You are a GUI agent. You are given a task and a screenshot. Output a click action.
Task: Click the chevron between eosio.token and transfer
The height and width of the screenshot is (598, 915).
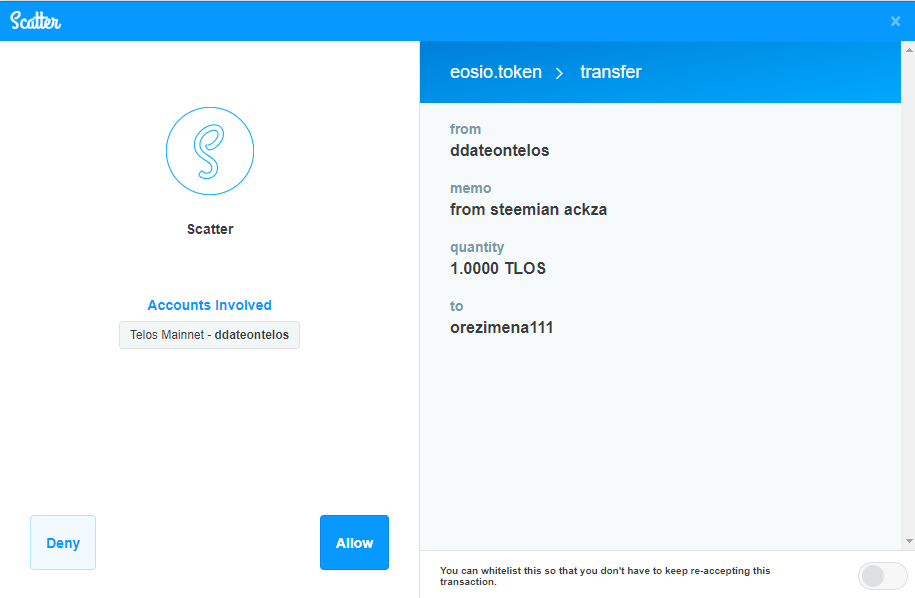pyautogui.click(x=559, y=73)
